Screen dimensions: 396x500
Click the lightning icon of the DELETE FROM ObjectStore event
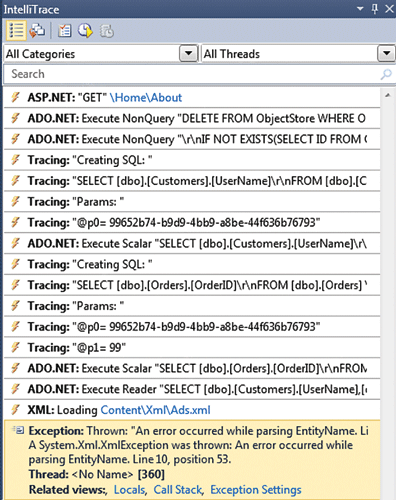(x=15, y=118)
